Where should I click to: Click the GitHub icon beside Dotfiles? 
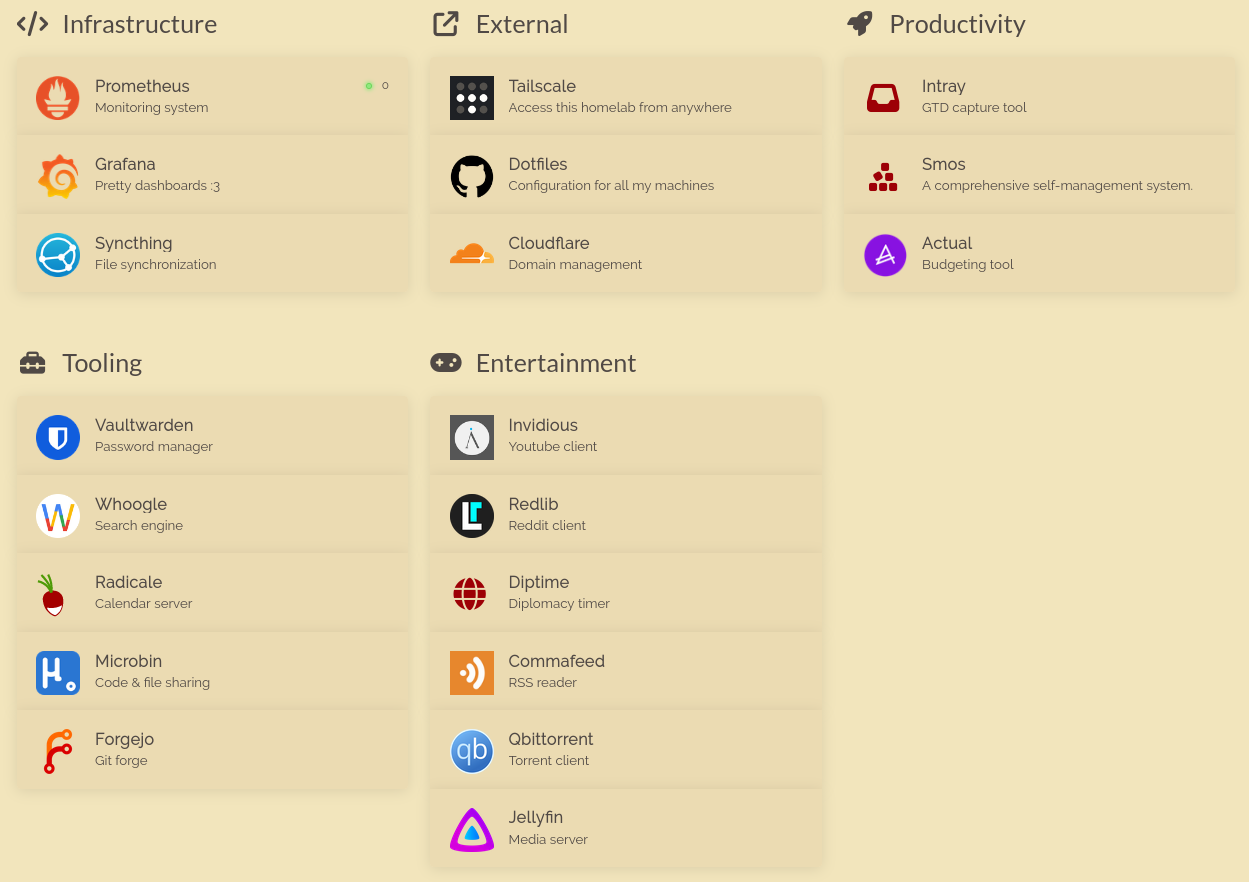(x=472, y=176)
